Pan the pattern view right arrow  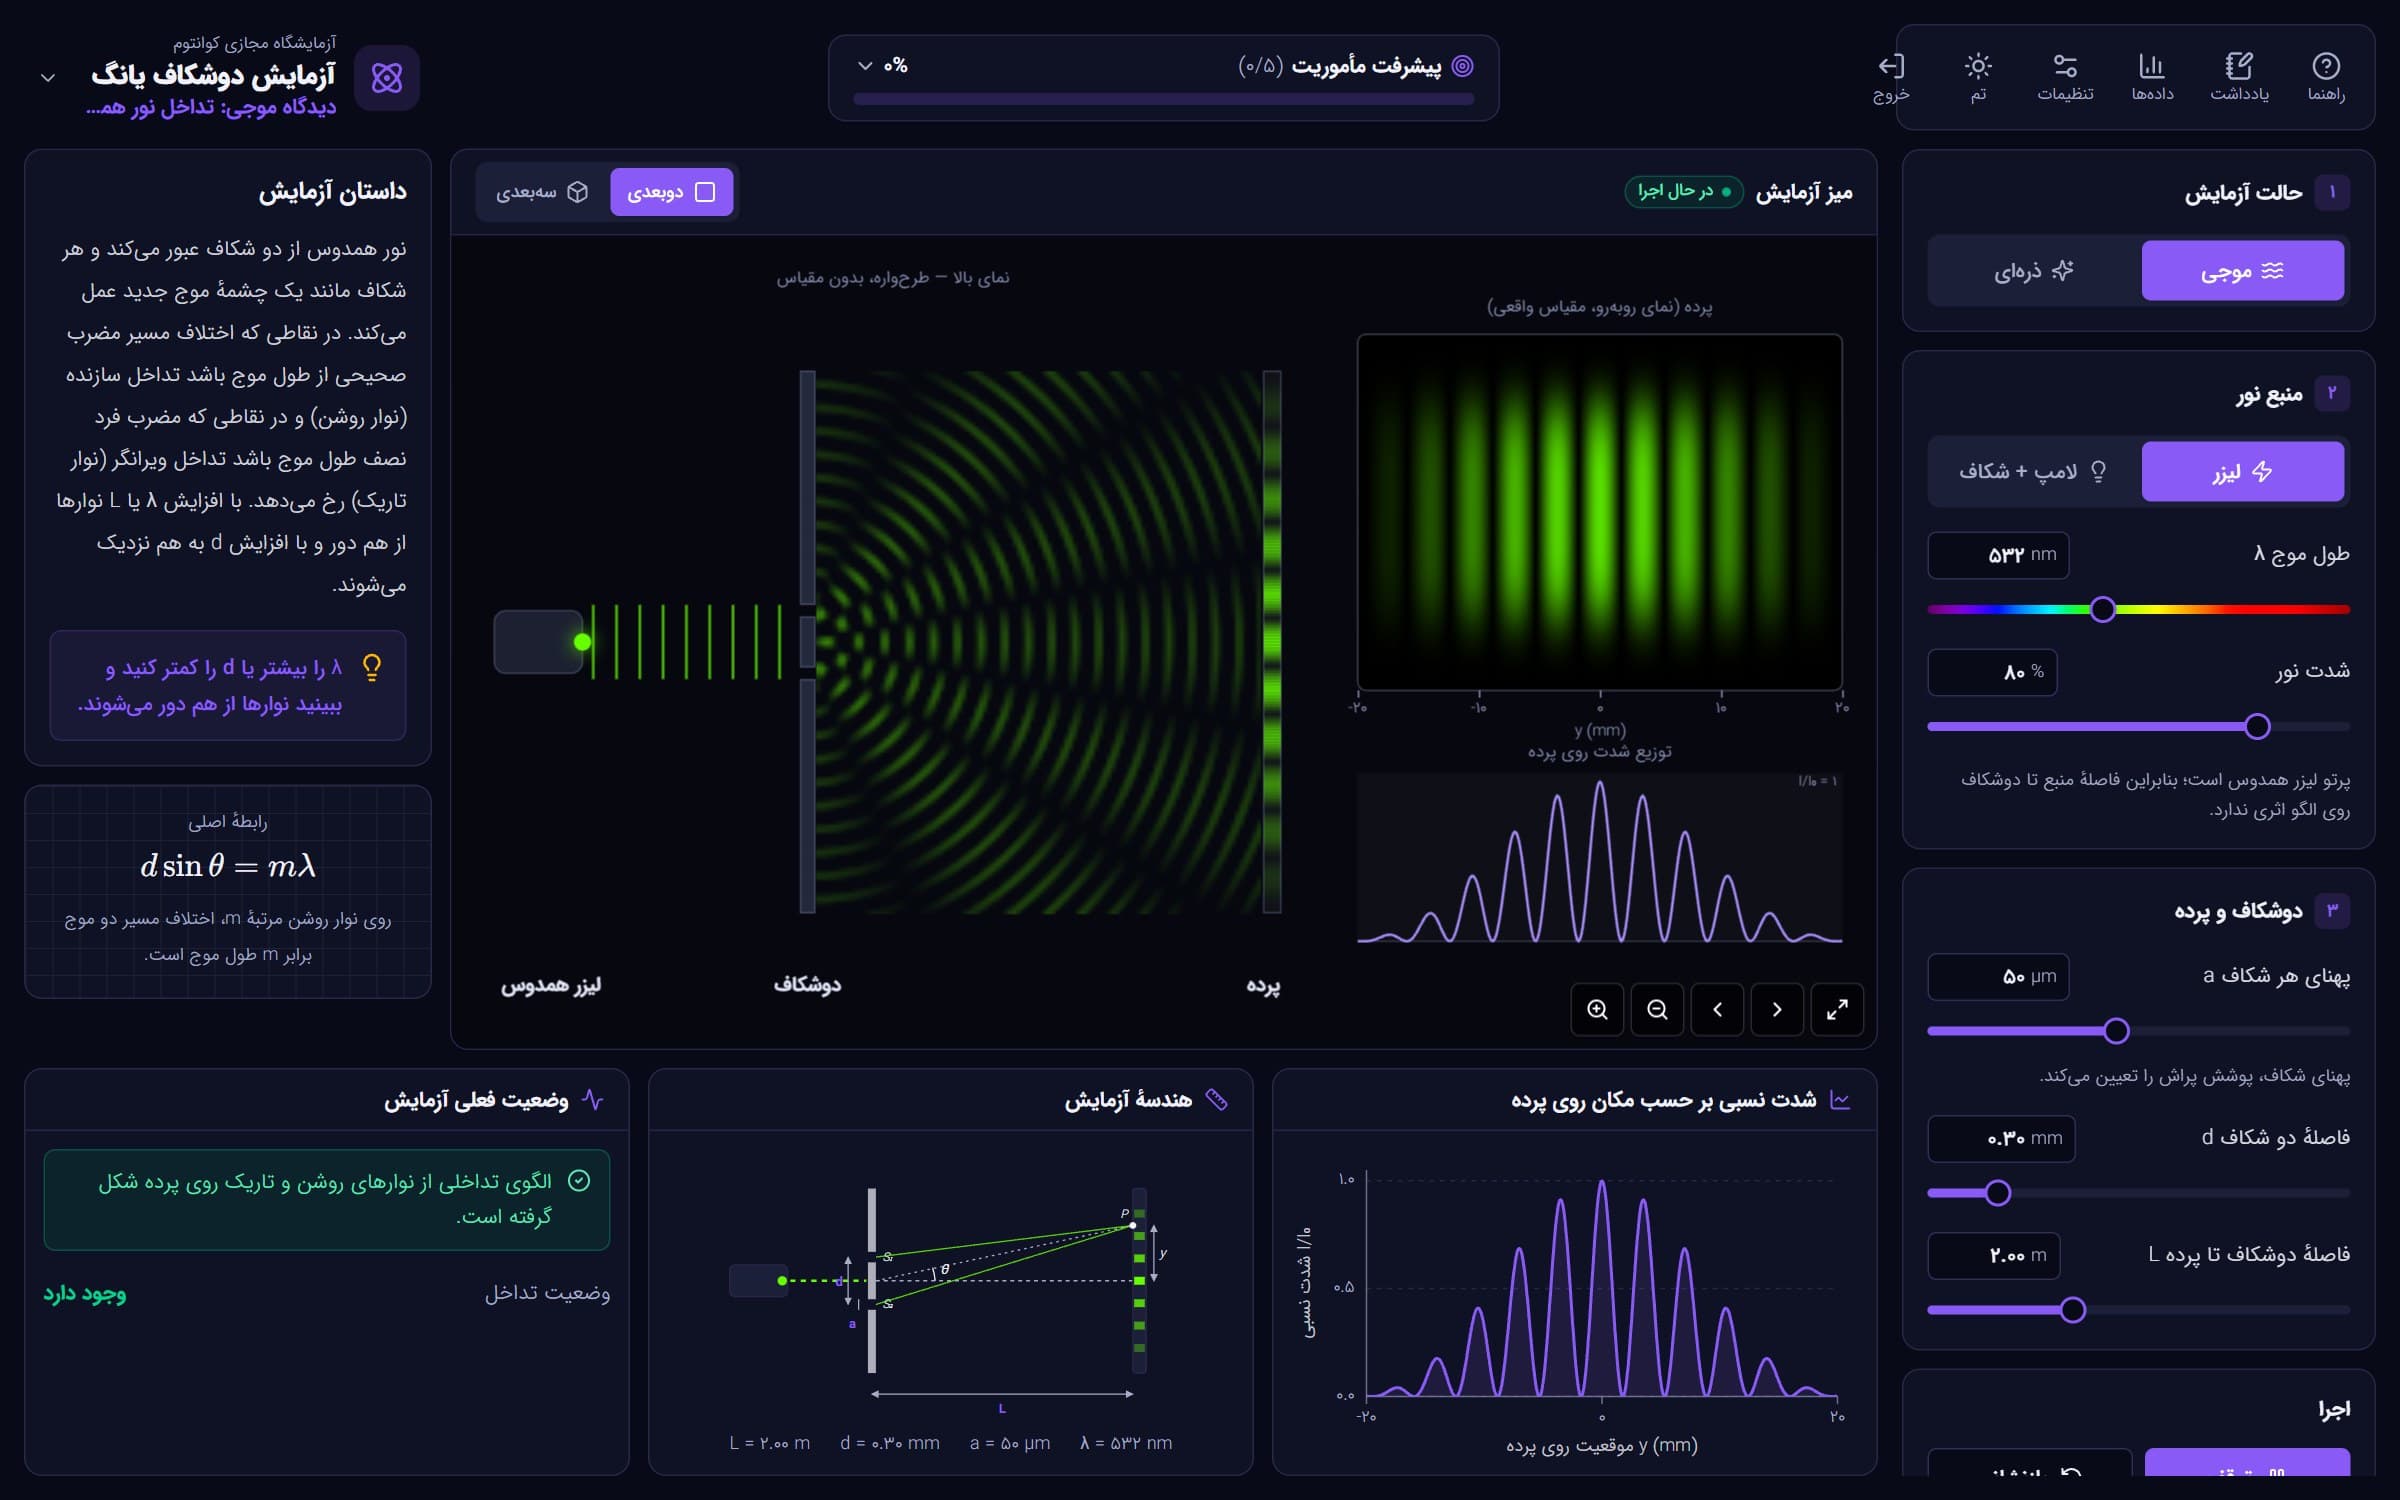[1777, 1009]
